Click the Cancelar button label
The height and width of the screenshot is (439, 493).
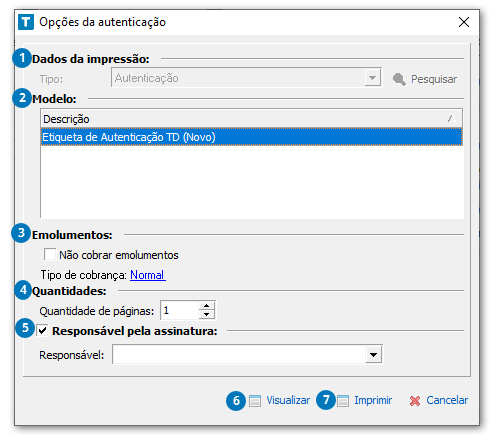[447, 400]
